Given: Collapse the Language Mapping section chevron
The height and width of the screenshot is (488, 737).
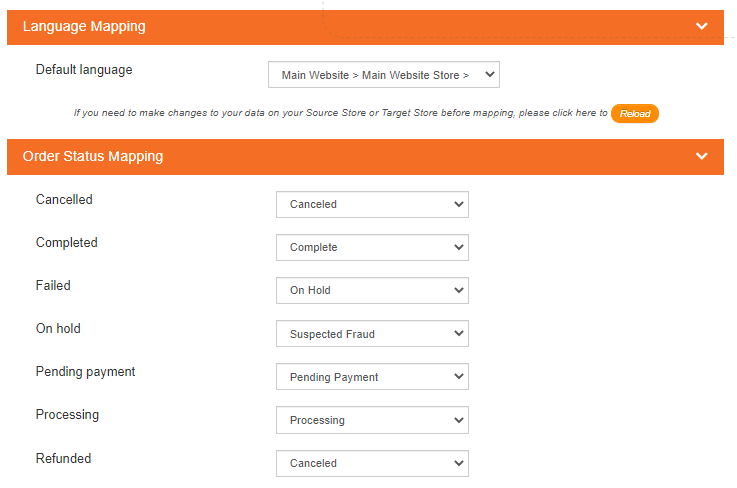Looking at the screenshot, I should point(701,26).
